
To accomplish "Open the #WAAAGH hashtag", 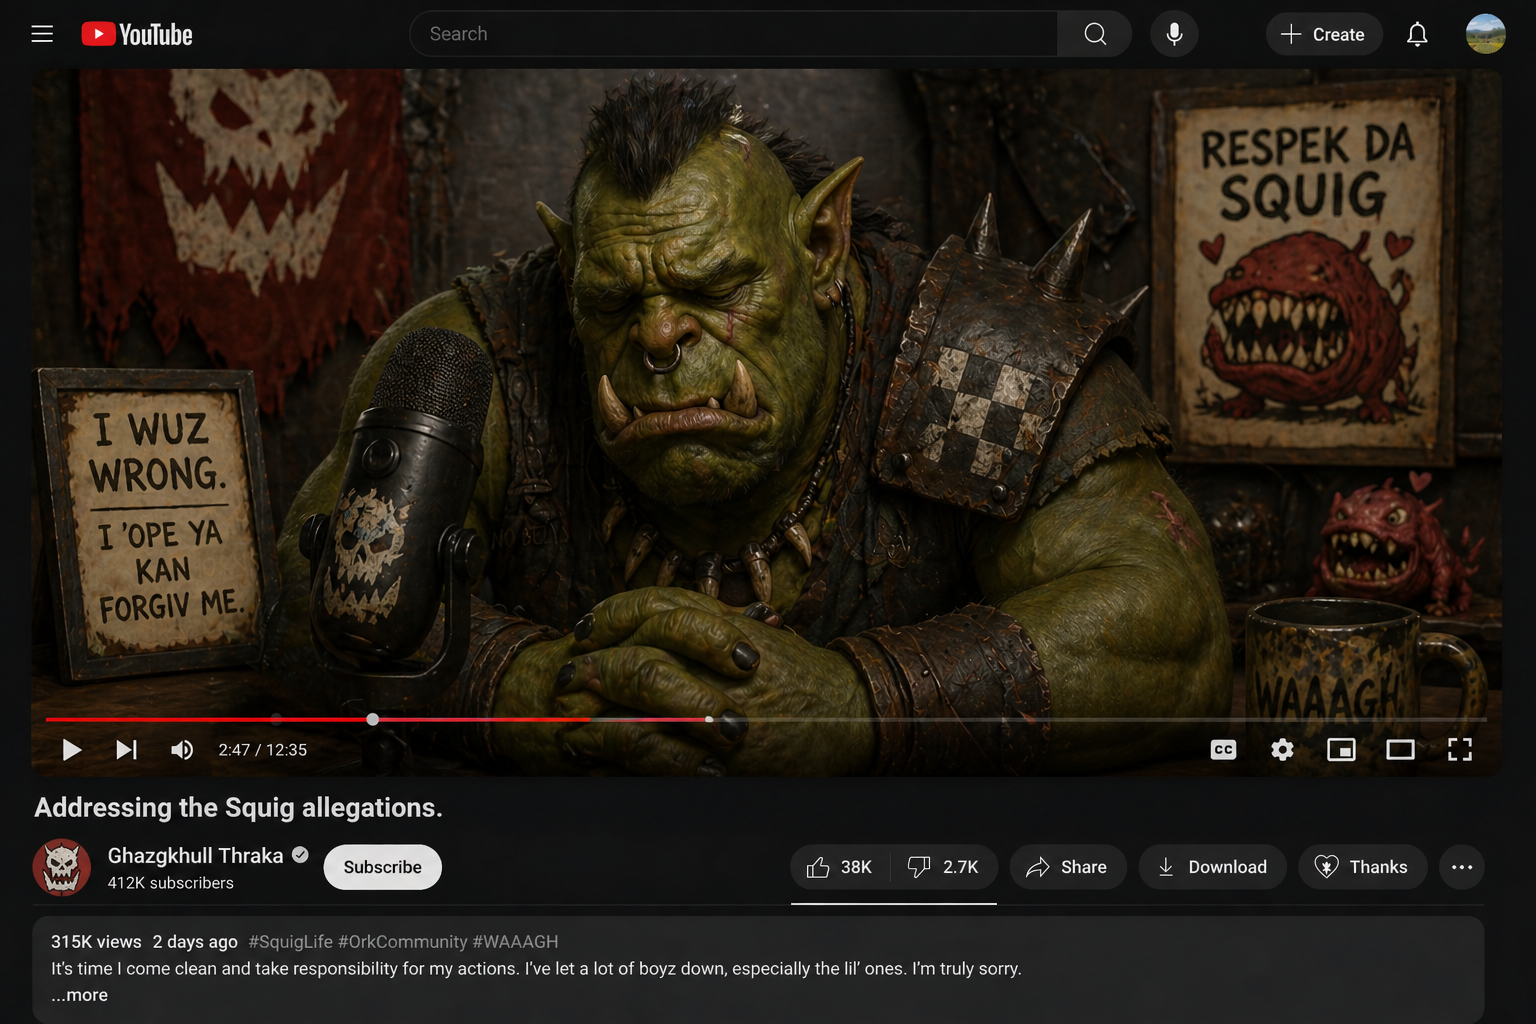I will (516, 942).
